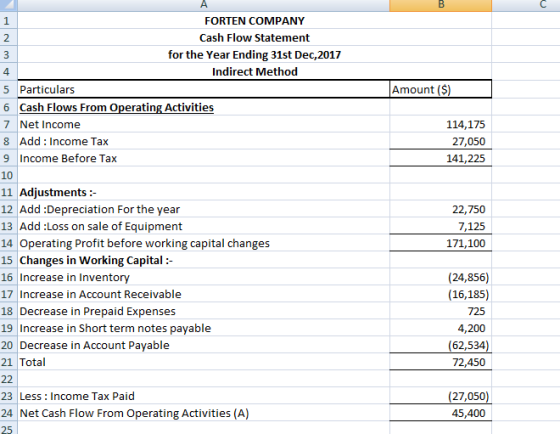
Task: Click 'Operating Profit before working capital changes' cell
Action: [x=204, y=243]
